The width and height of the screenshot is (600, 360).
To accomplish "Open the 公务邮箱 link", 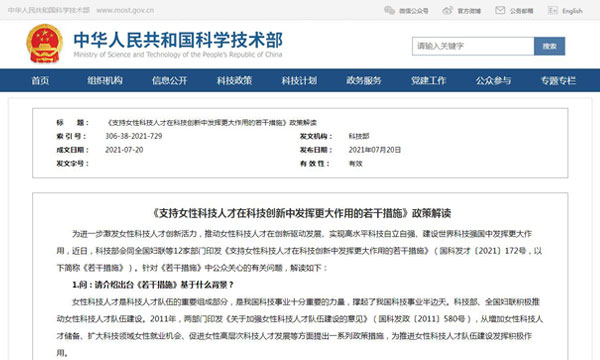I will point(522,11).
